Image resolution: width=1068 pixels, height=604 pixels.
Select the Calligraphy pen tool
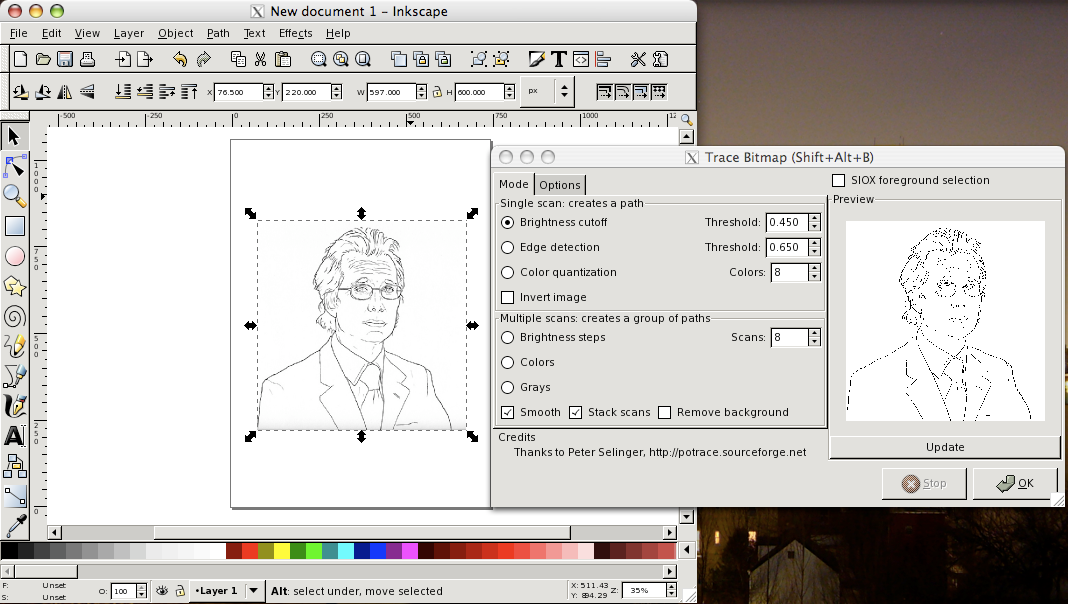pyautogui.click(x=14, y=406)
